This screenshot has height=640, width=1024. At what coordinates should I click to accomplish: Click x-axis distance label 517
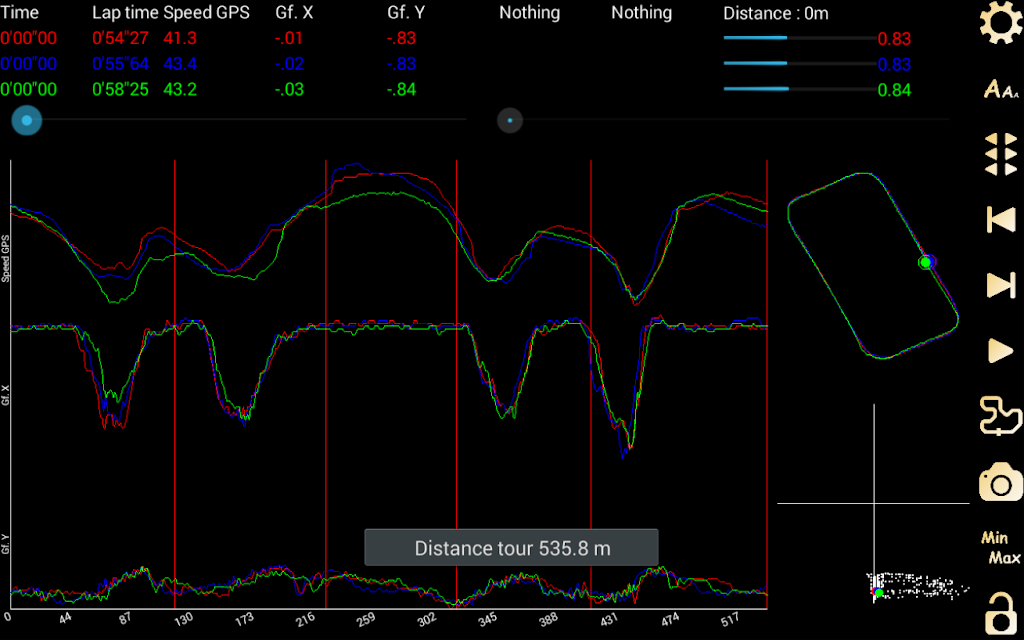click(x=730, y=618)
